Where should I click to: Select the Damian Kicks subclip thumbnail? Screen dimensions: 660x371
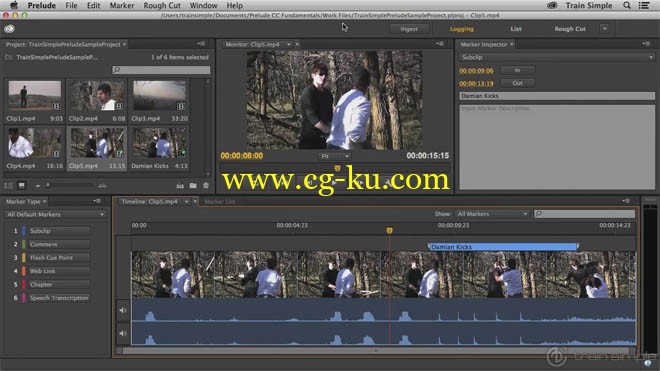click(160, 143)
